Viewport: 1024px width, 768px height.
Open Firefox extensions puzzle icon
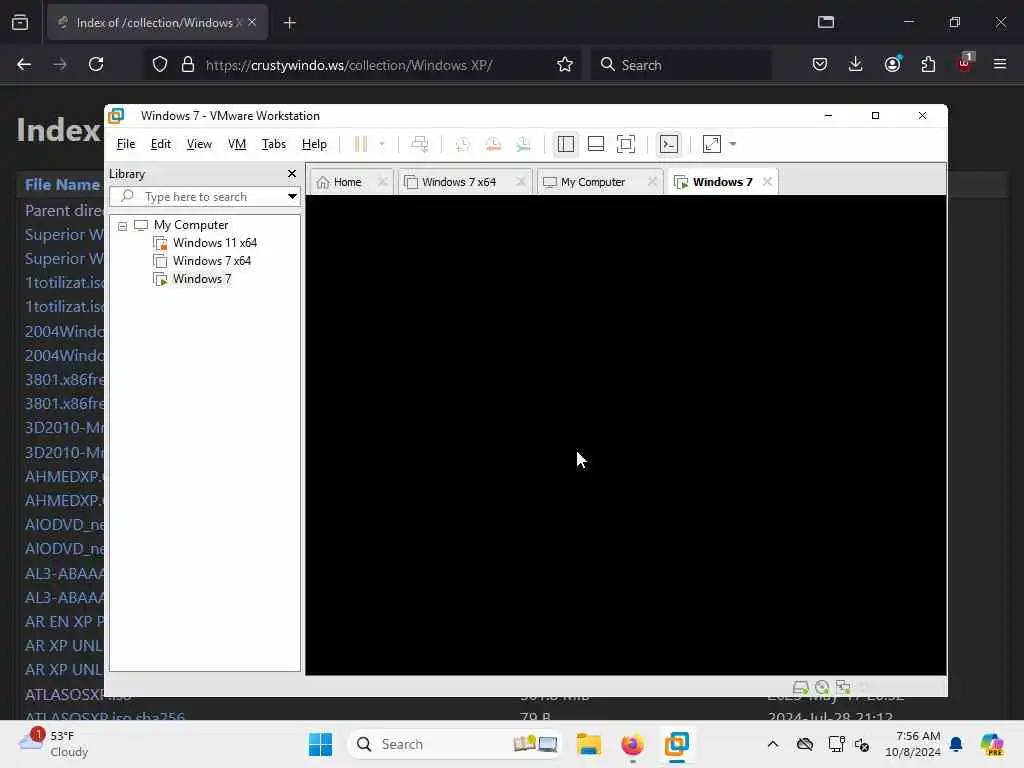tap(928, 64)
